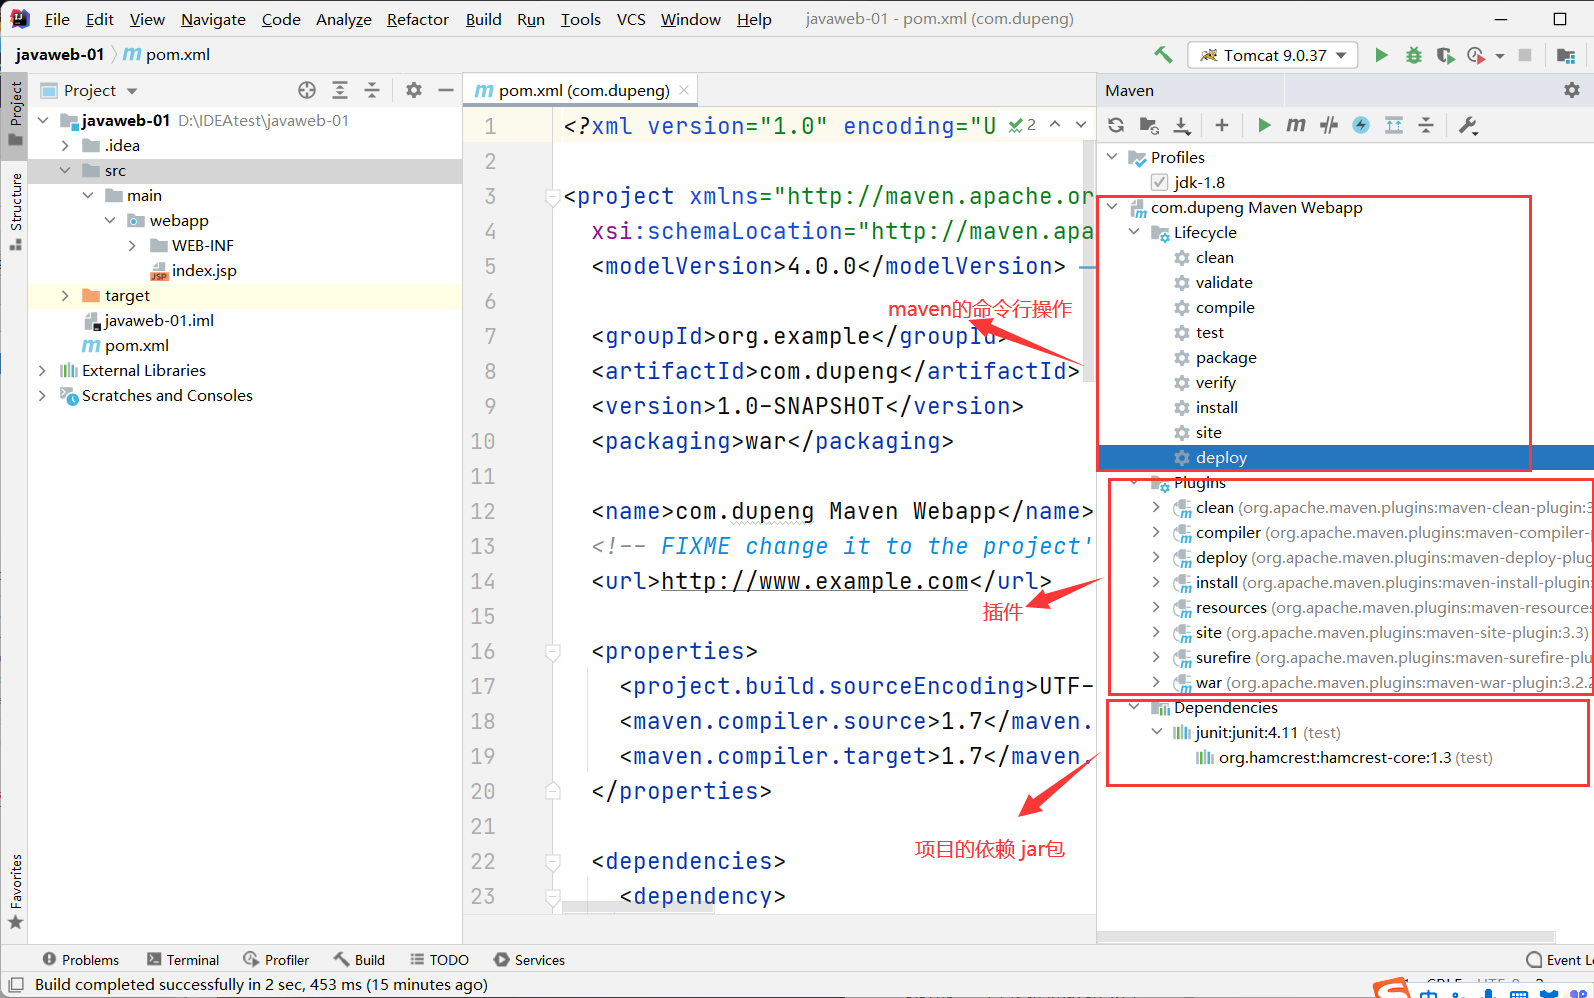Open the Structure tool window sidebar tab
Viewport: 1594px width, 998px height.
point(15,211)
